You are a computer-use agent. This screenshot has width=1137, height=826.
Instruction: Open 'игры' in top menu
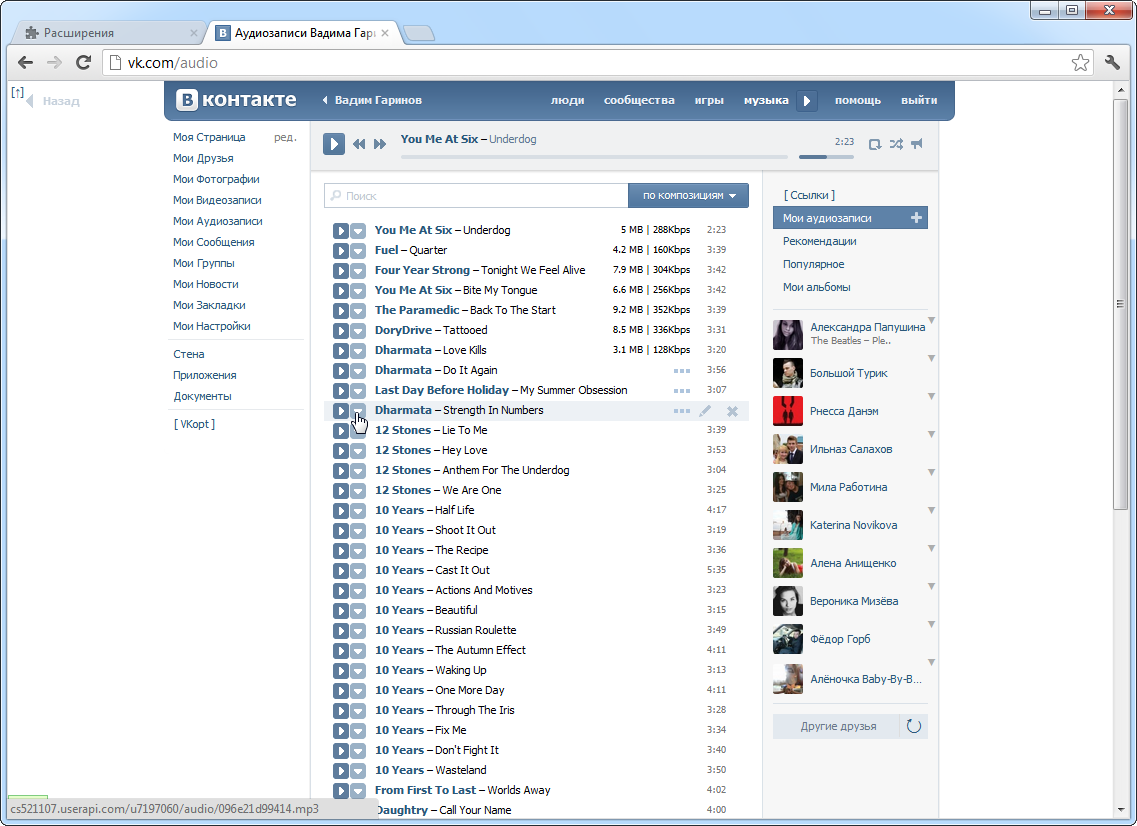point(708,101)
